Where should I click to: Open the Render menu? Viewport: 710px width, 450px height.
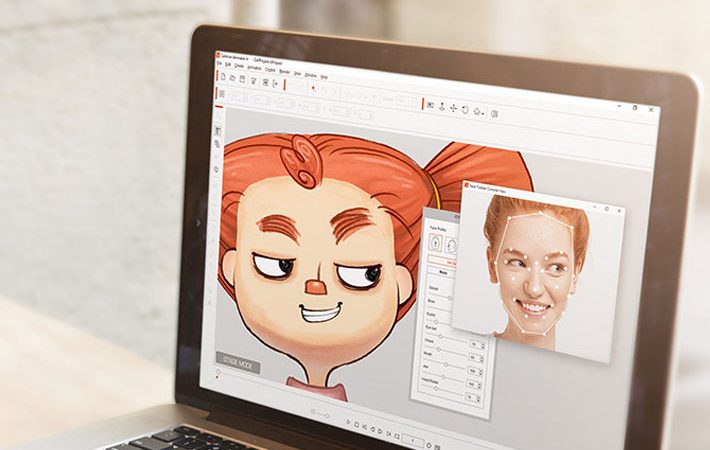[284, 72]
